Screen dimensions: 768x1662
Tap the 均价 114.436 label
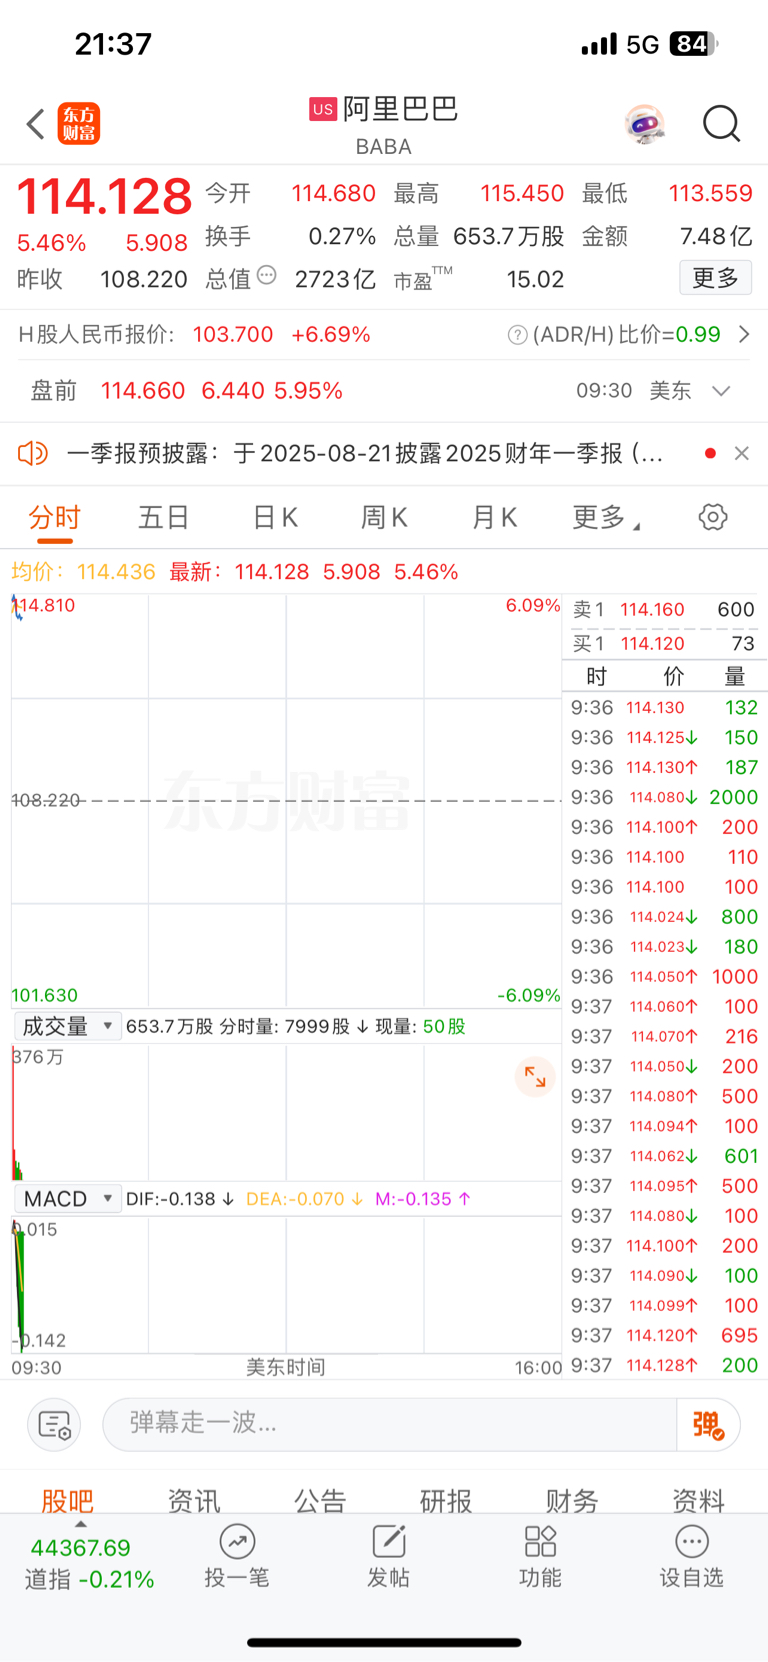tap(84, 572)
